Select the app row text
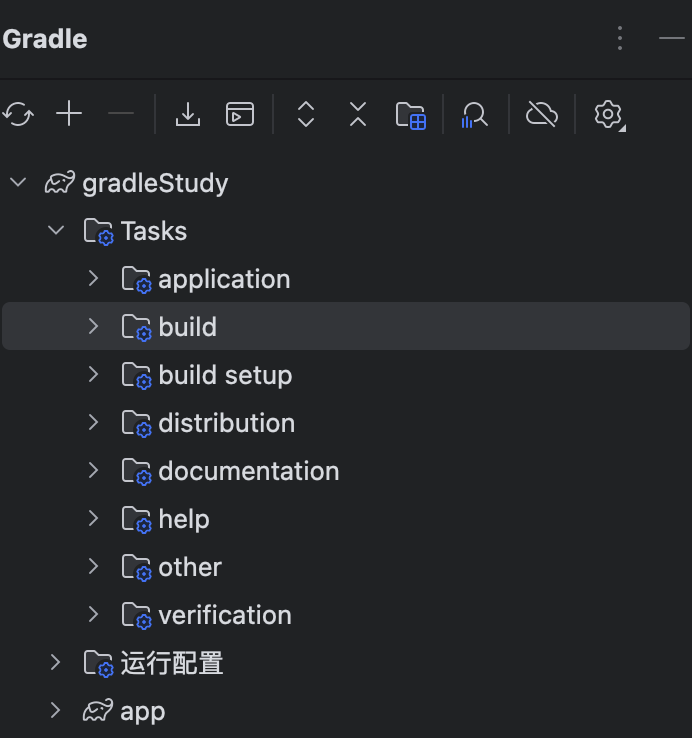 (143, 713)
